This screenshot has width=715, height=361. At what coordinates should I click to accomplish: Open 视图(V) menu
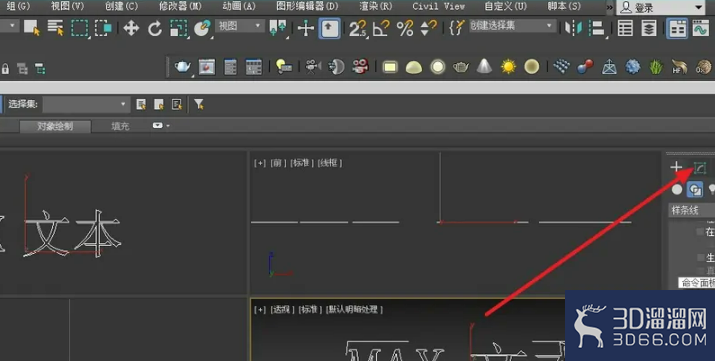point(67,6)
